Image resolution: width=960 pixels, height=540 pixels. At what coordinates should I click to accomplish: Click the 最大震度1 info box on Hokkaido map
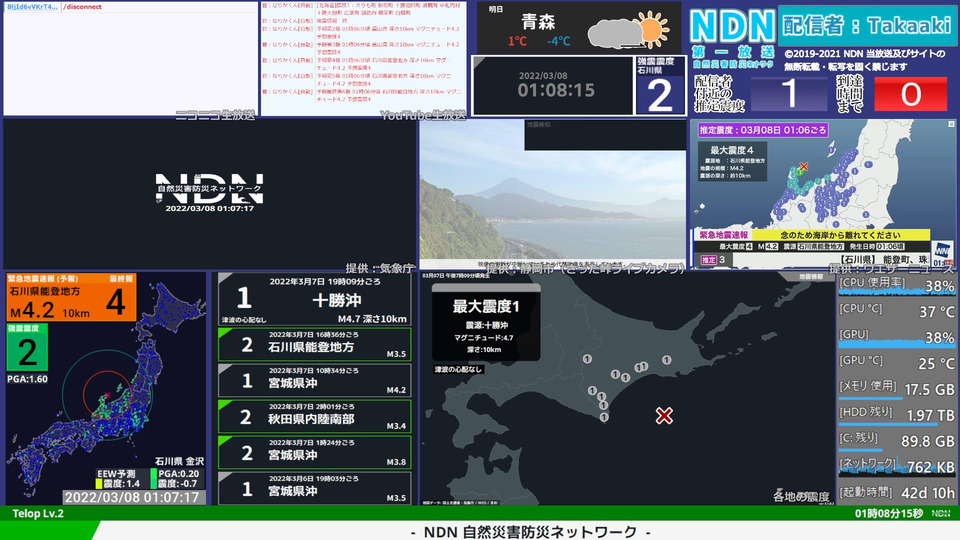(486, 323)
